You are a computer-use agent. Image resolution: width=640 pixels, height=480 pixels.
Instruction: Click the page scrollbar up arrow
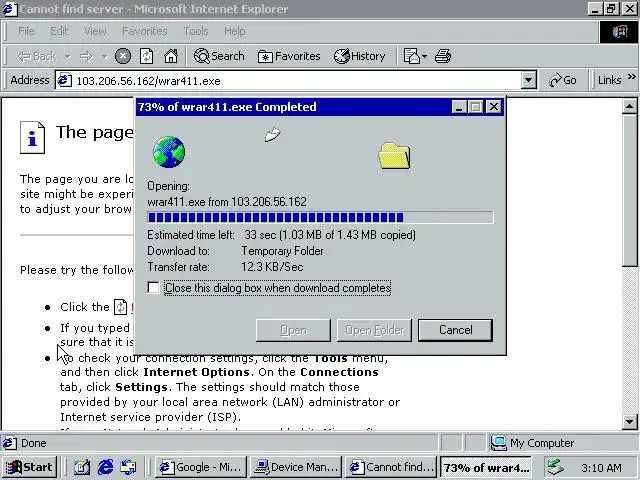(x=629, y=107)
